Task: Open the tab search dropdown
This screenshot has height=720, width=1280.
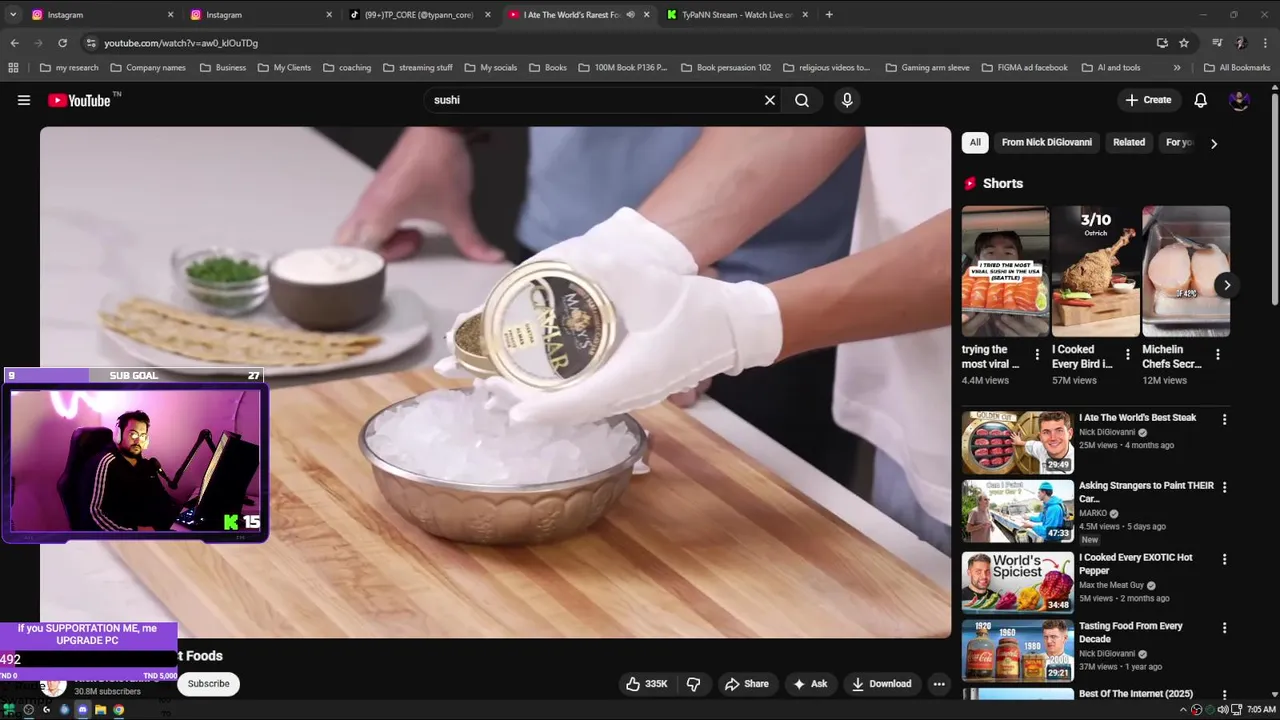Action: (x=12, y=15)
